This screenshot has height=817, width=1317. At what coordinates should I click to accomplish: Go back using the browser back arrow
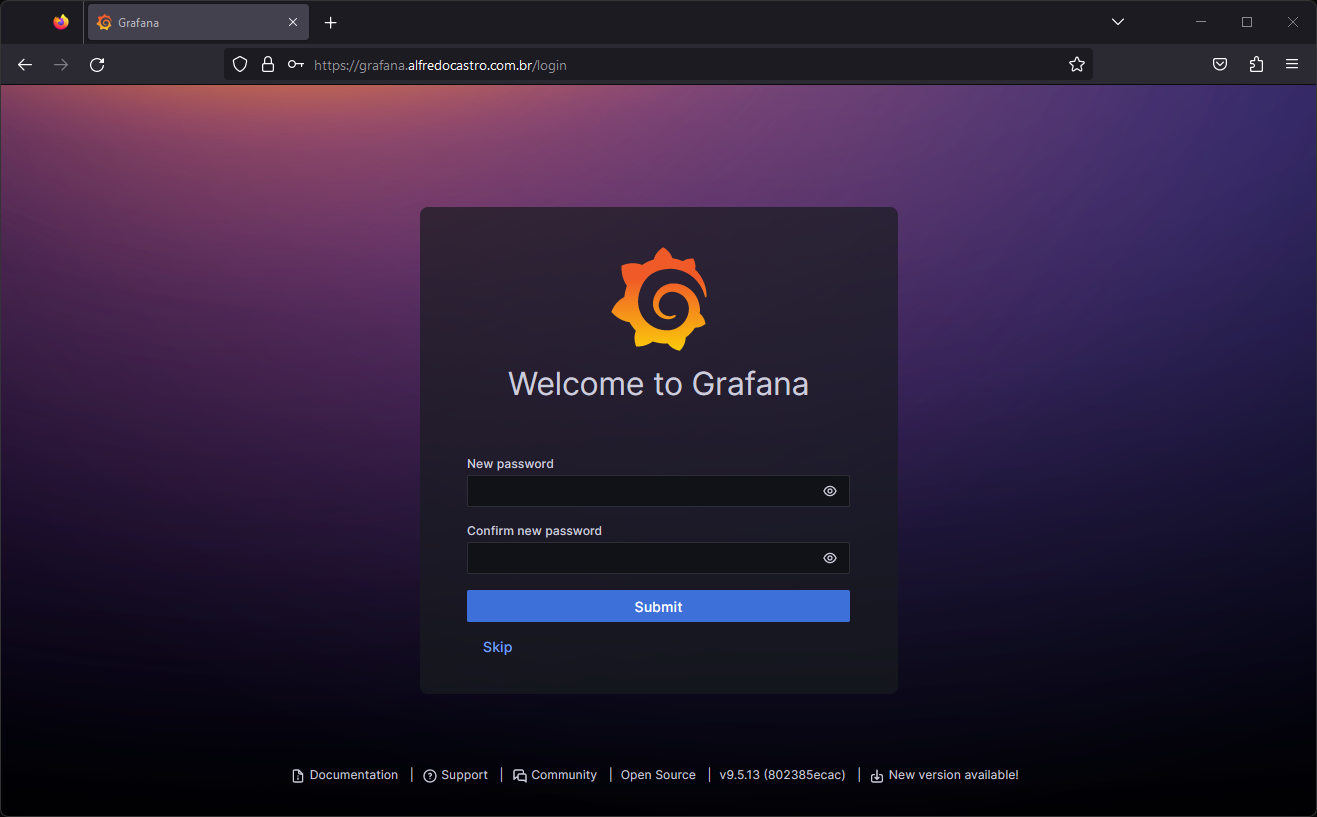25,64
